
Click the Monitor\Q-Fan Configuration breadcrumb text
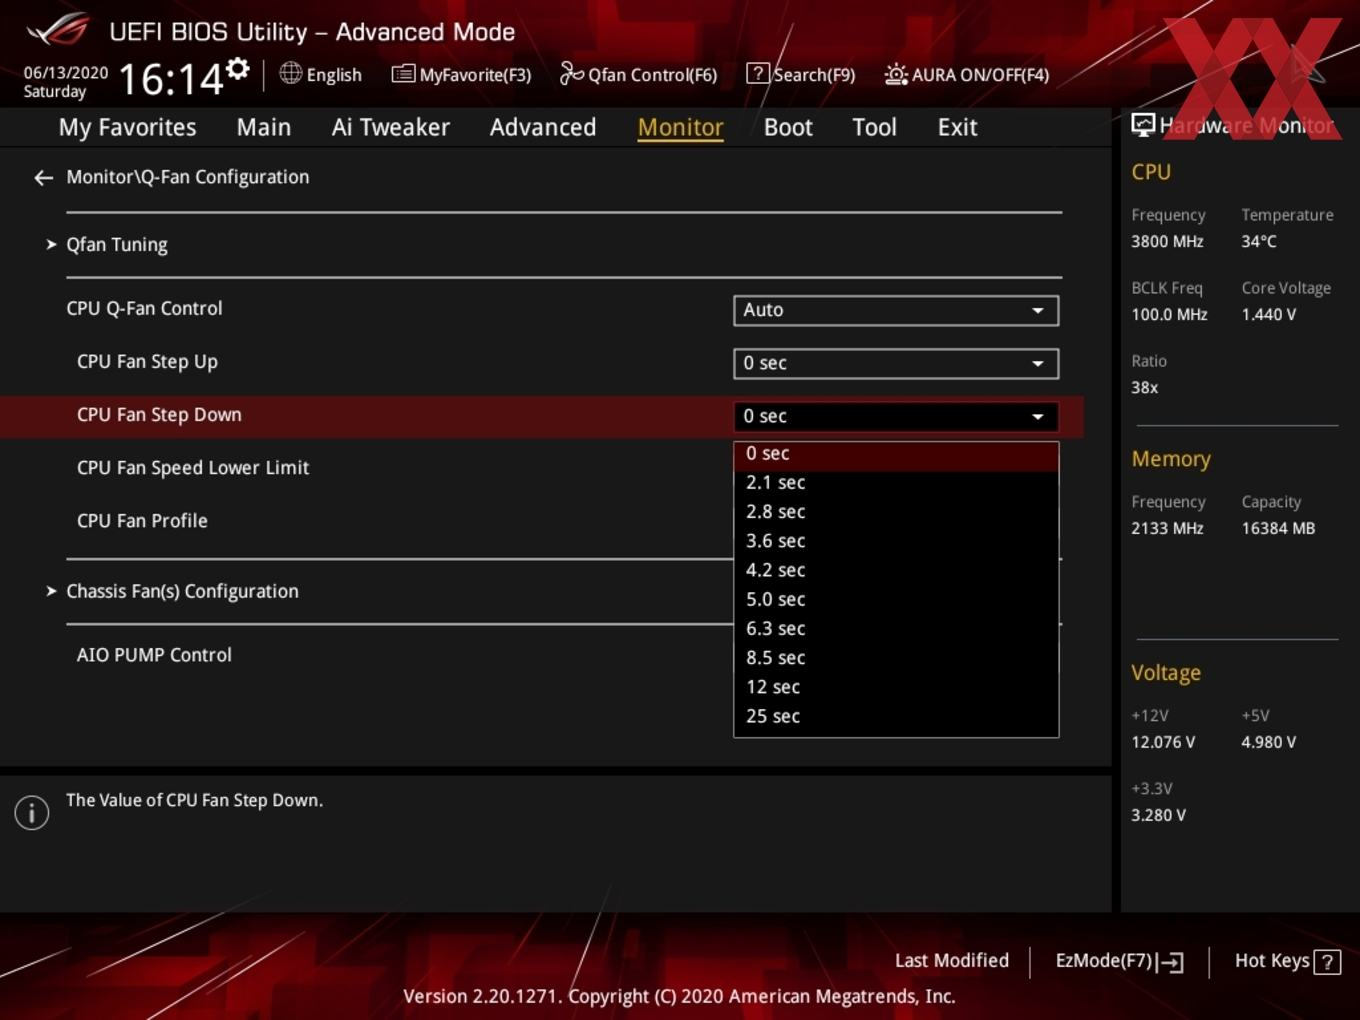pos(188,178)
